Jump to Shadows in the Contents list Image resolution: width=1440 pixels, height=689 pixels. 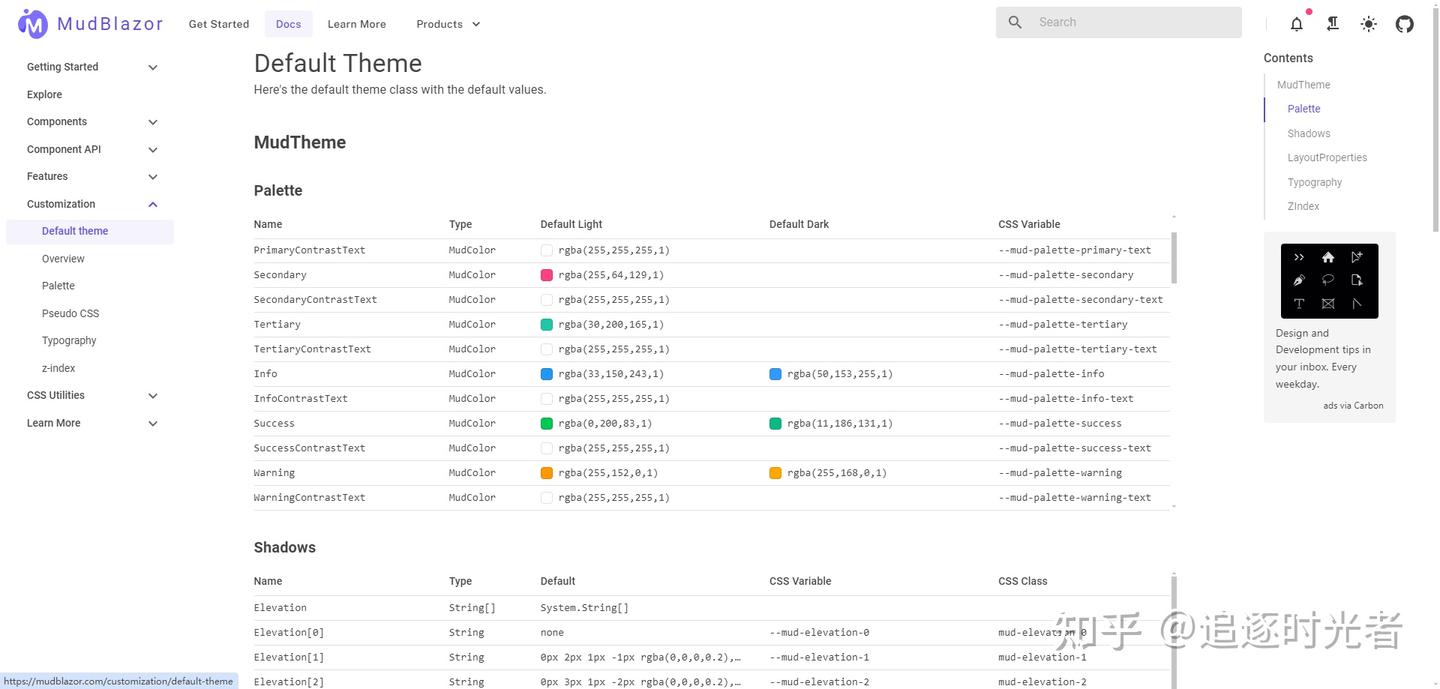(x=1308, y=133)
